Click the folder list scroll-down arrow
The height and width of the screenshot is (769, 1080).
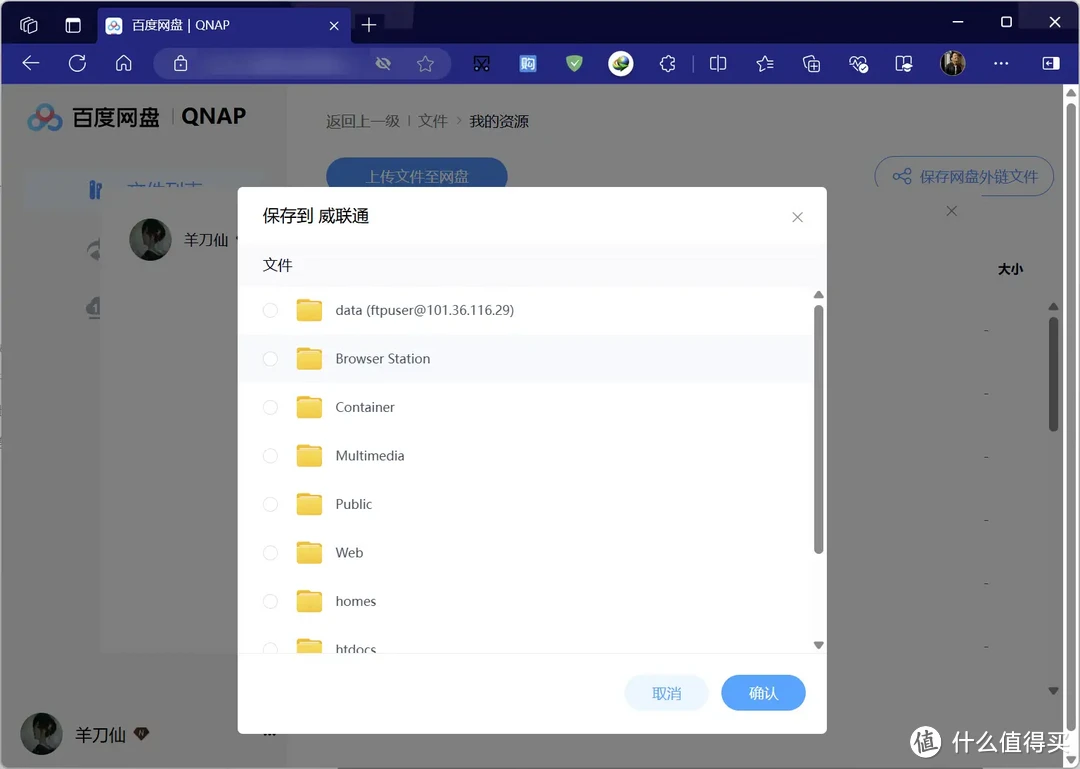[818, 645]
